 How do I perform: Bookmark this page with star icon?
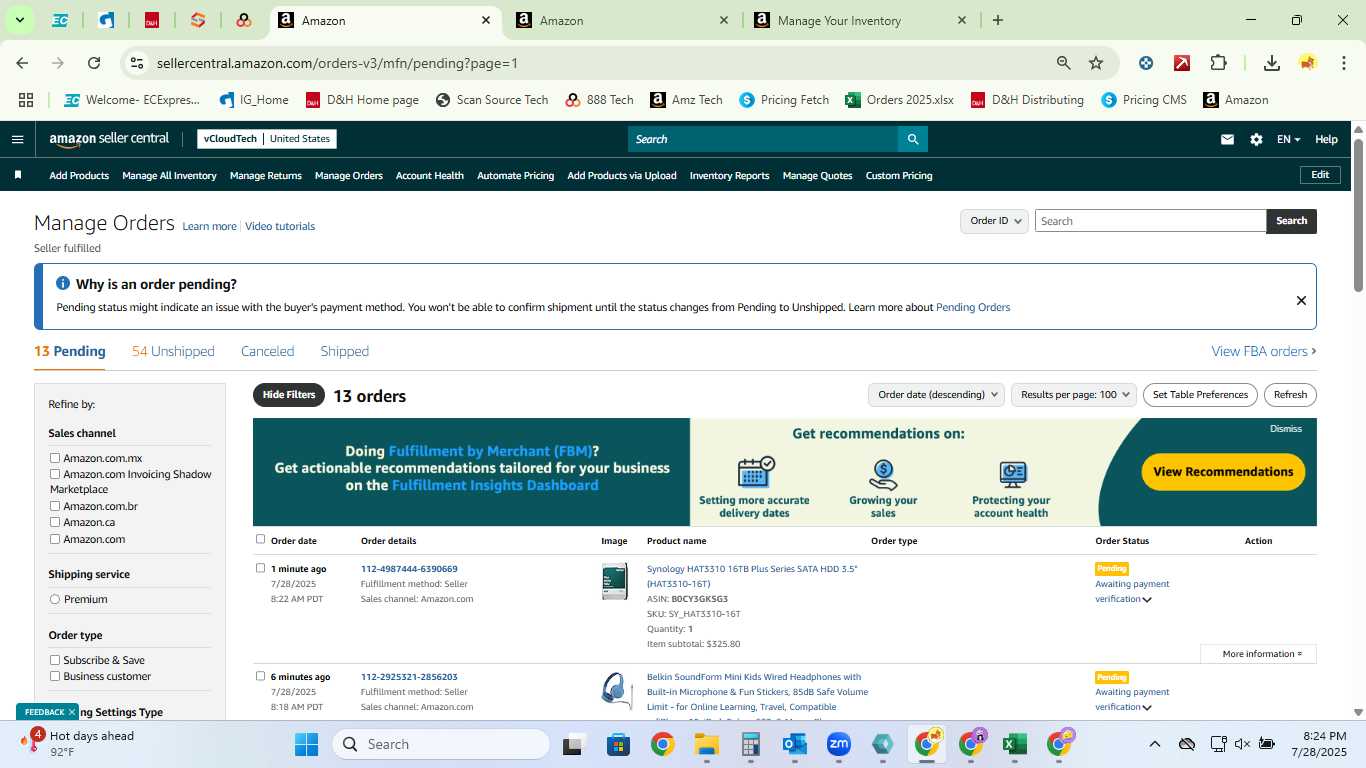pos(1096,63)
